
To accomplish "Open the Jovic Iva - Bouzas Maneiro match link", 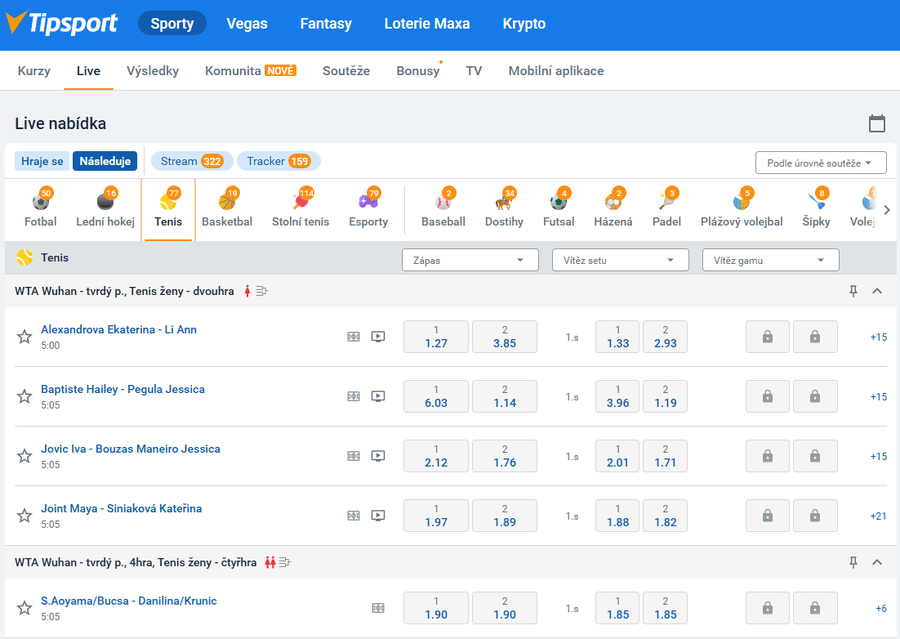I will click(x=130, y=449).
